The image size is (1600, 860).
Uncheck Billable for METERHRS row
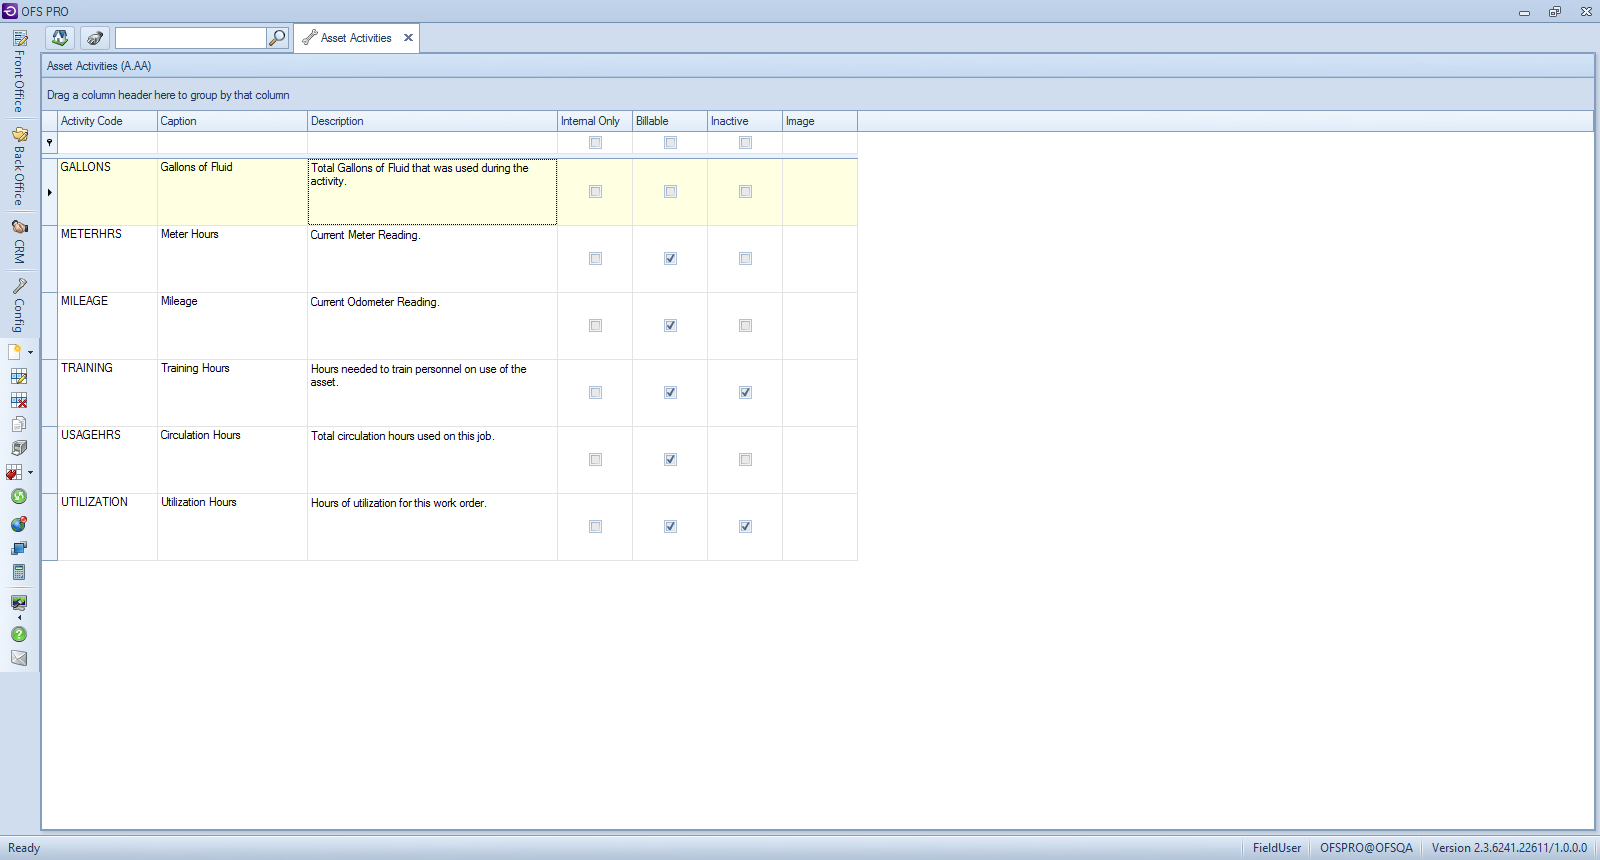(670, 259)
